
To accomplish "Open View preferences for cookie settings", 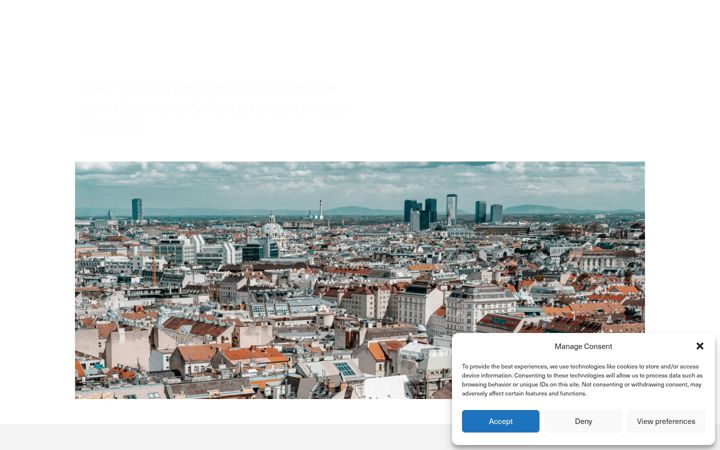I will [666, 421].
